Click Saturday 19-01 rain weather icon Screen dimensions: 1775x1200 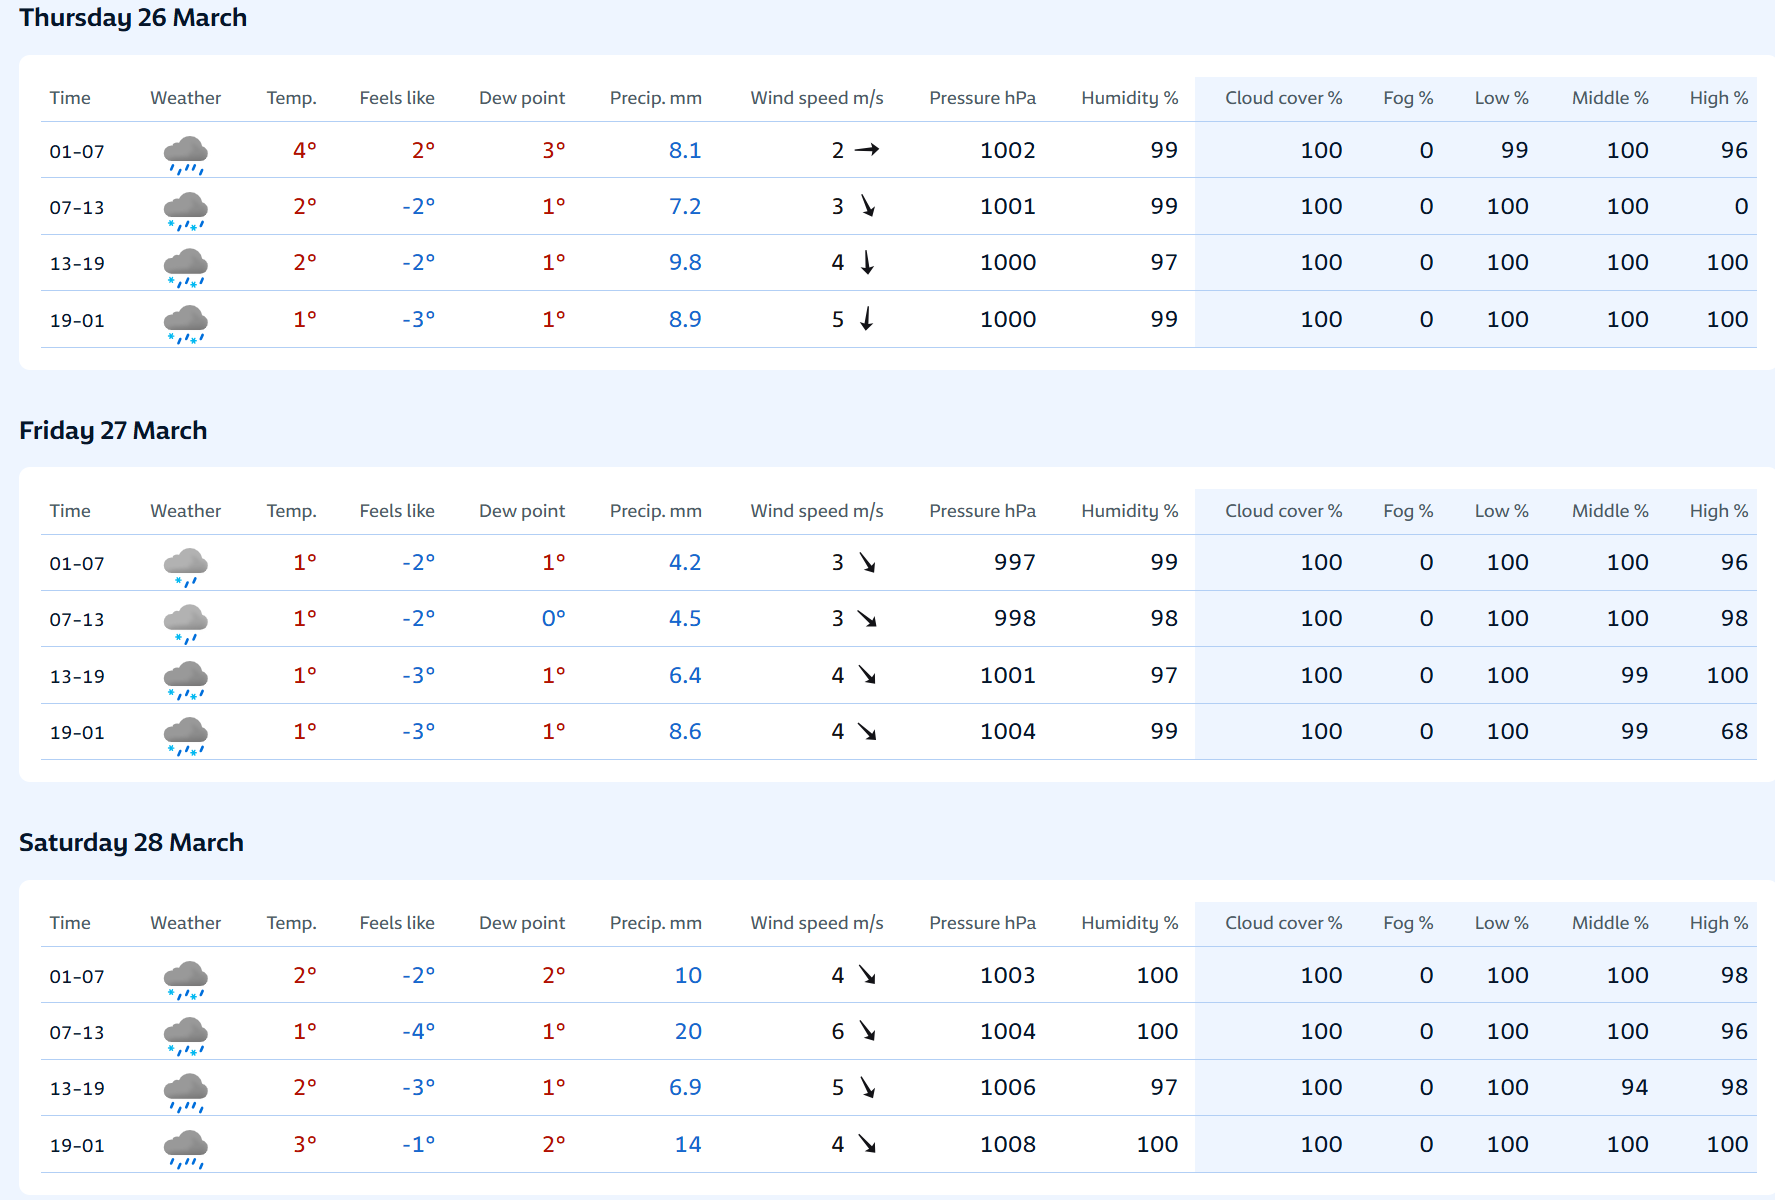[x=185, y=1148]
